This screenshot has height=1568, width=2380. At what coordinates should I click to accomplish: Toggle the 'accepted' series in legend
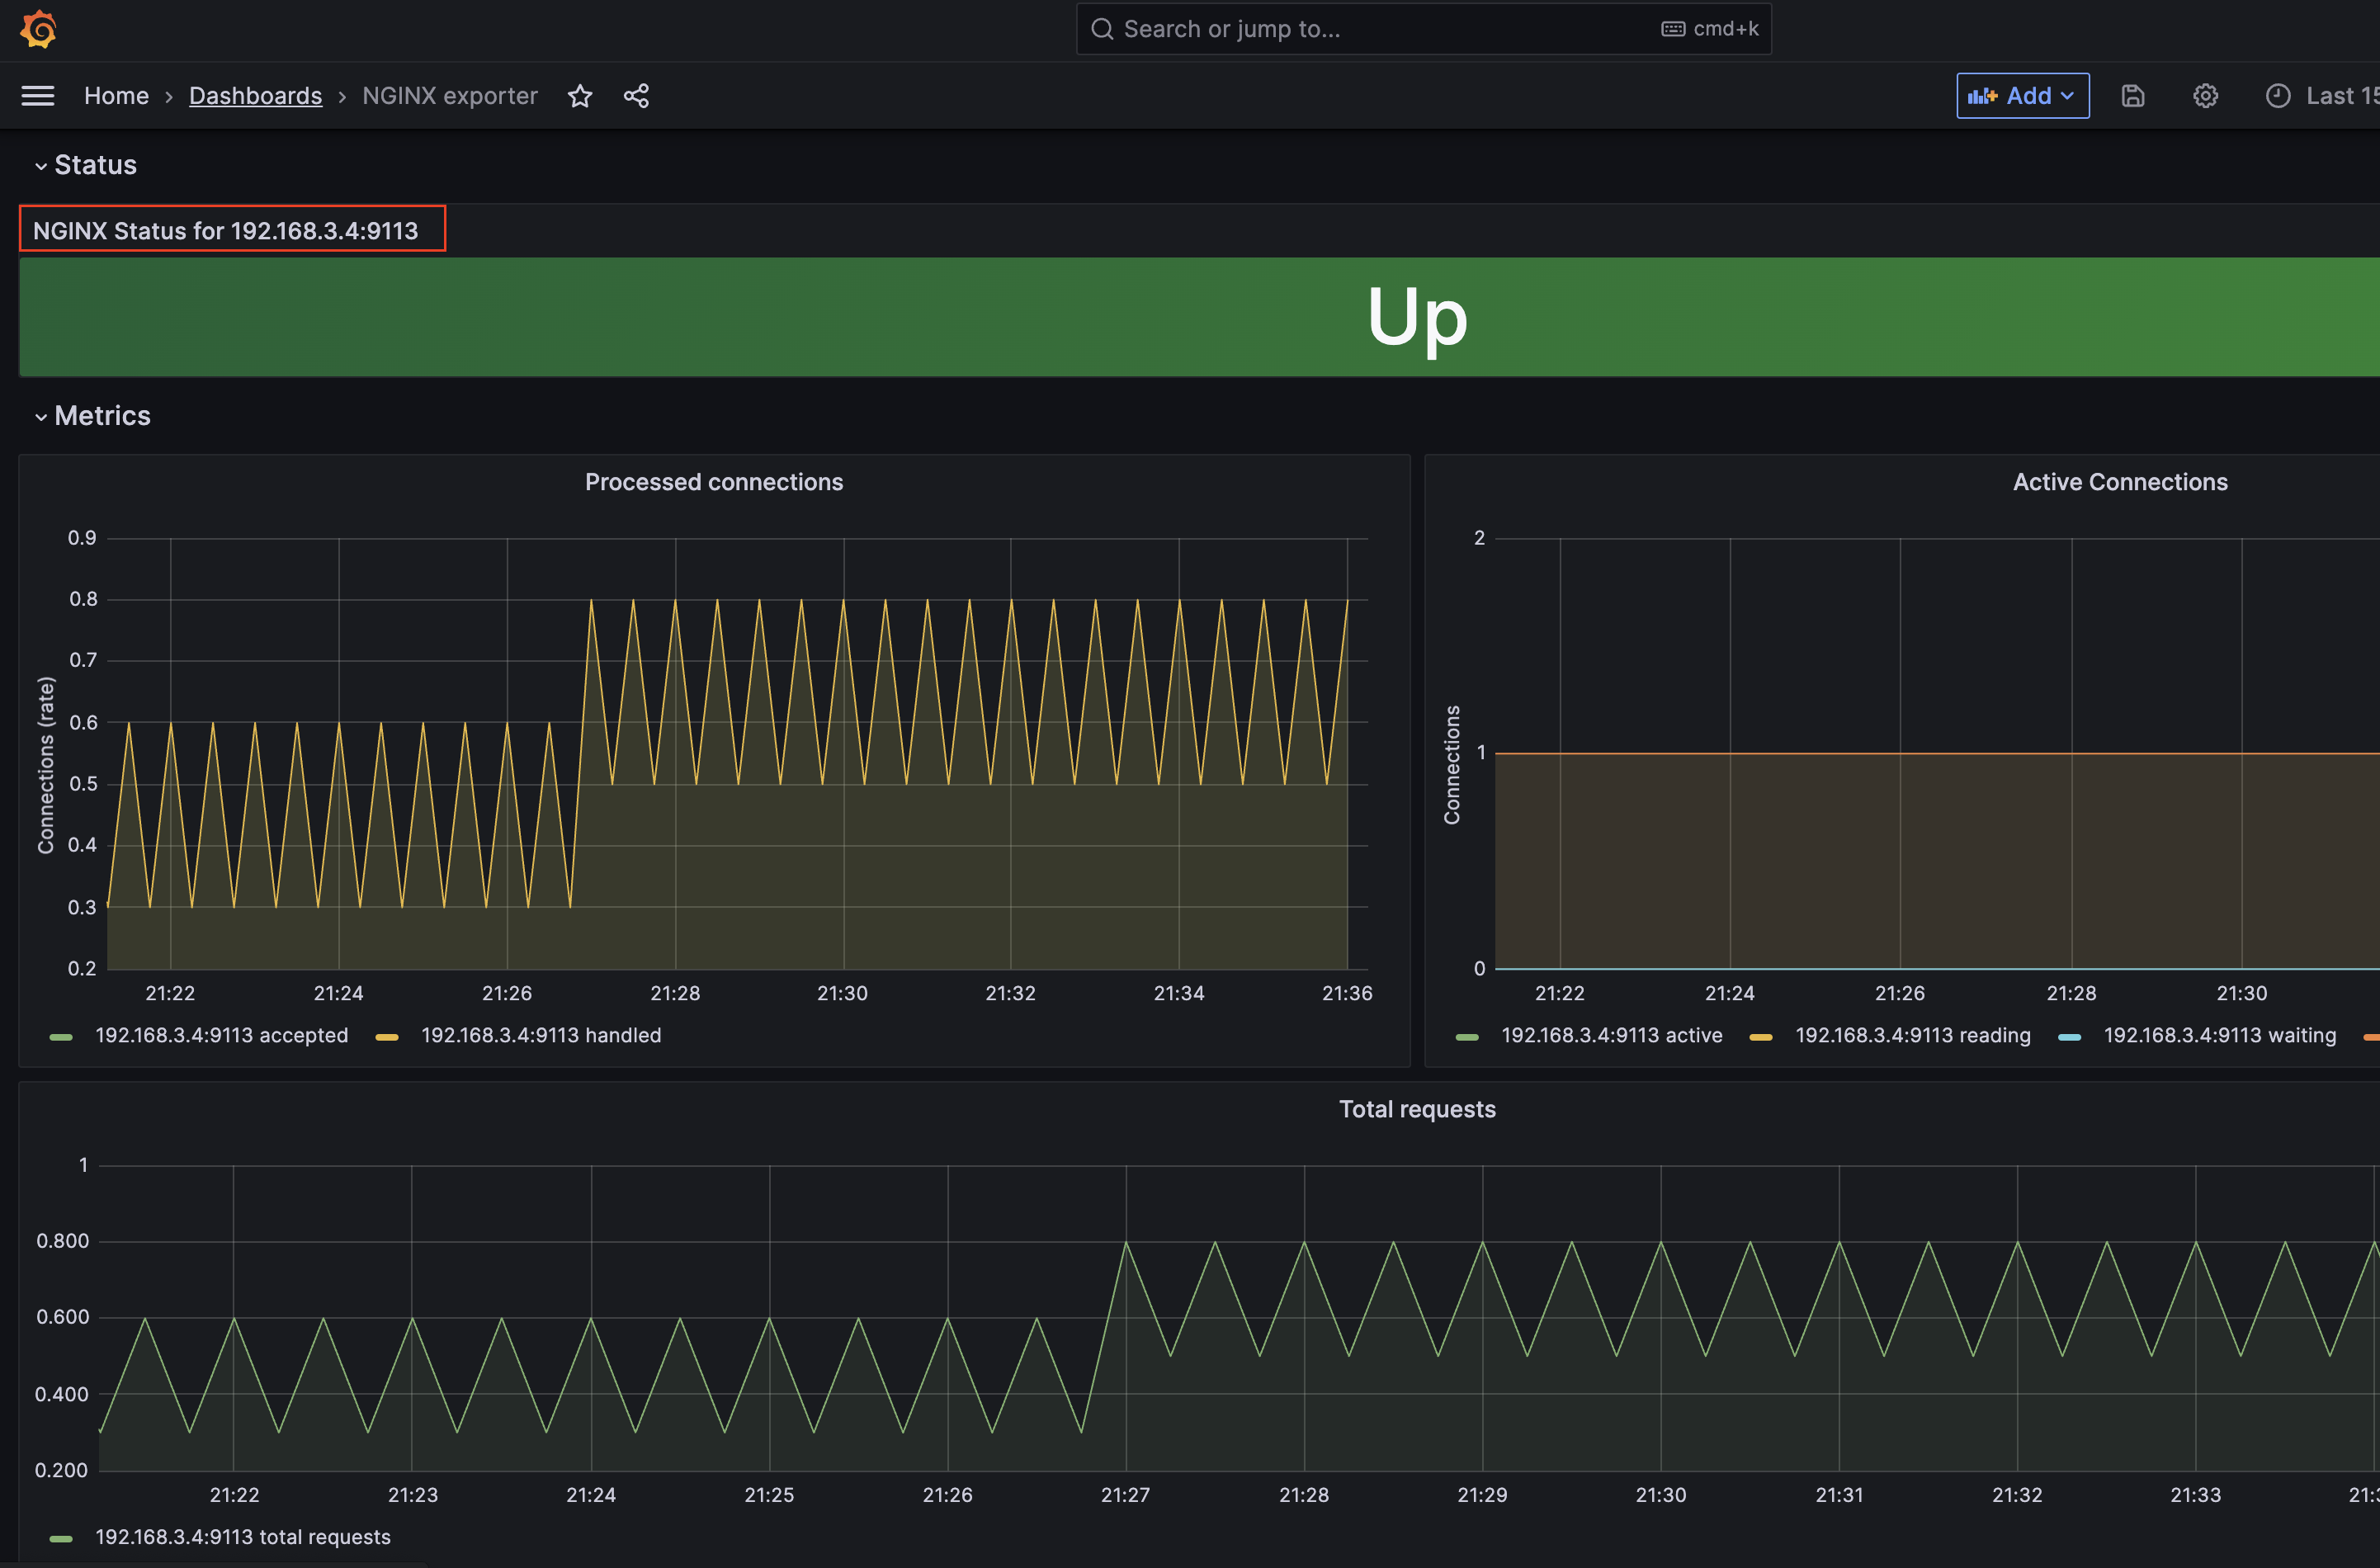tap(221, 1035)
